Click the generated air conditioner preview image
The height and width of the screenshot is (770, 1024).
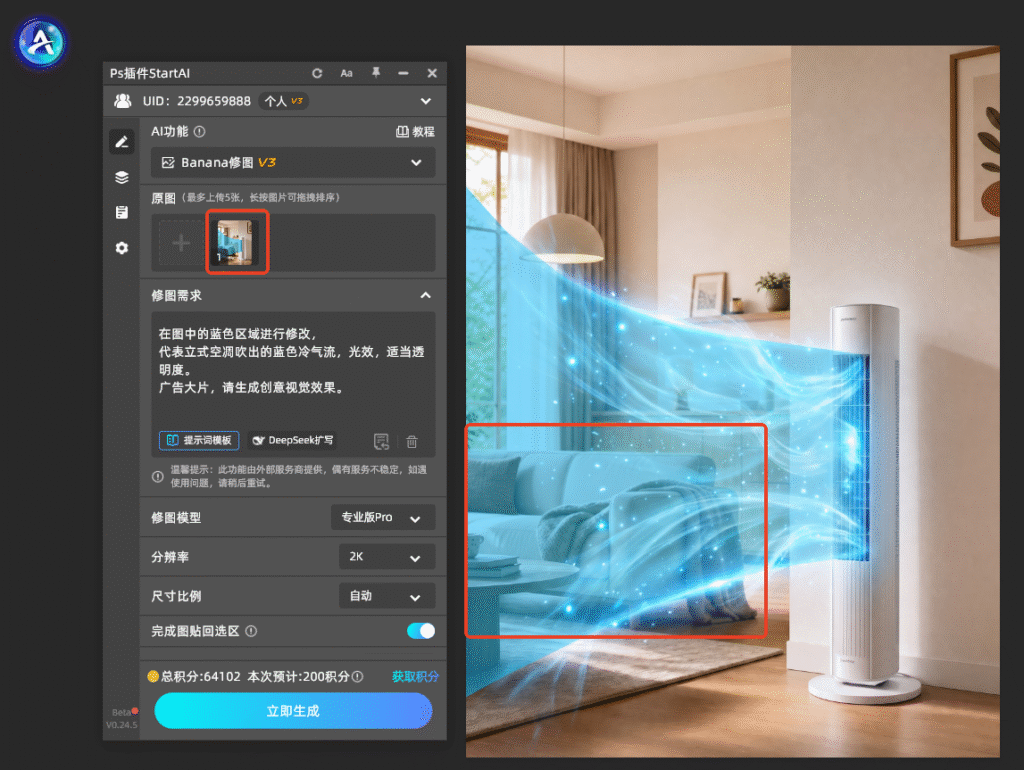[x=732, y=401]
